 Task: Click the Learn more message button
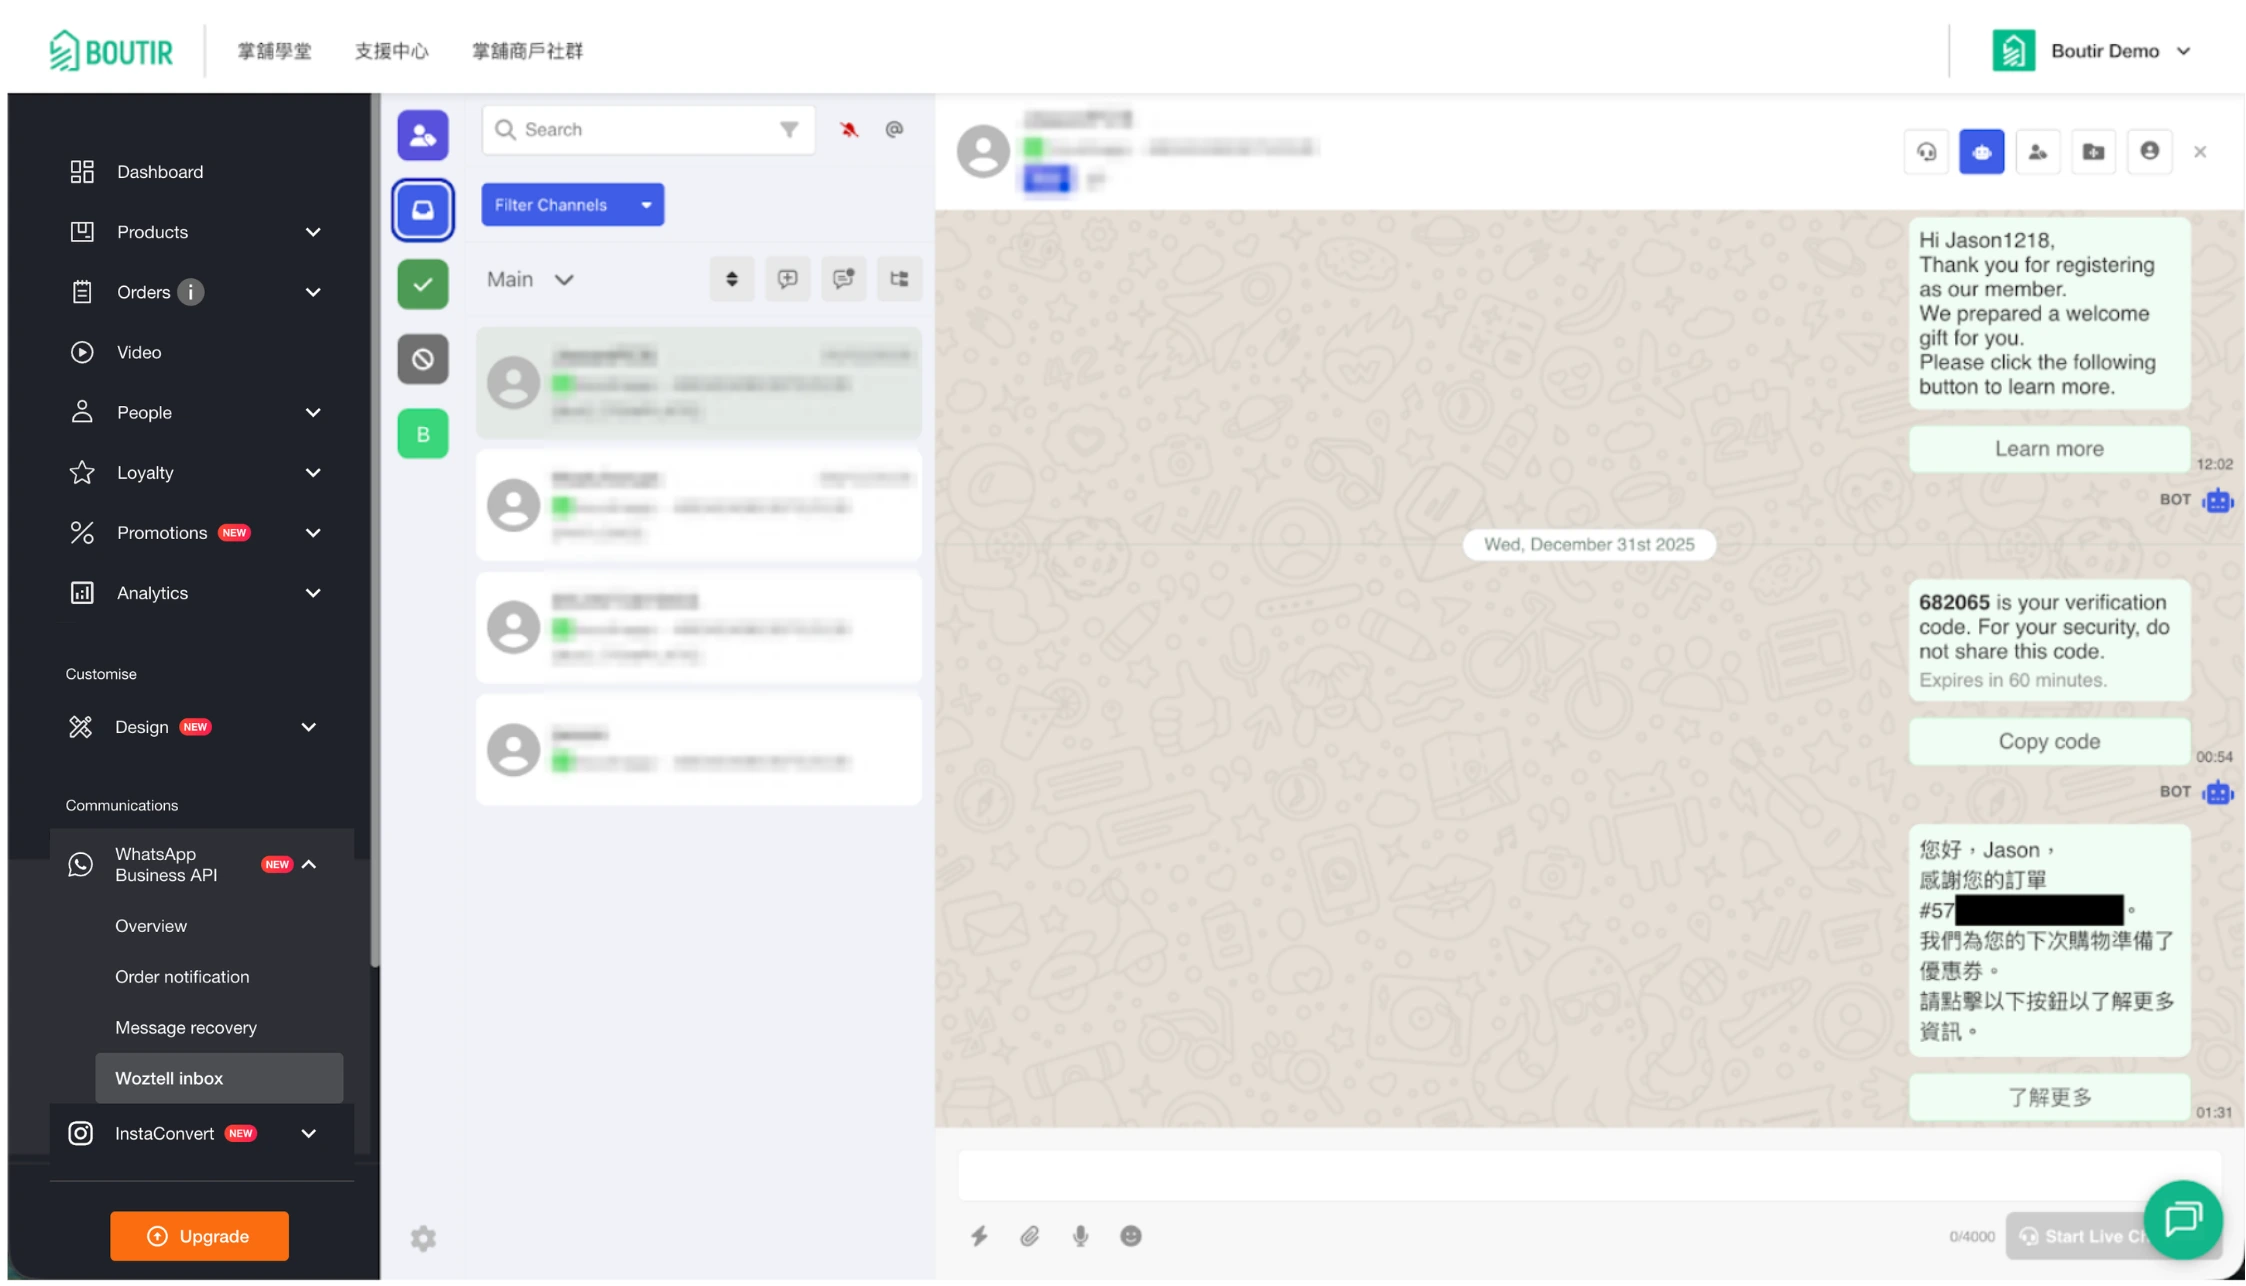[x=2049, y=449]
